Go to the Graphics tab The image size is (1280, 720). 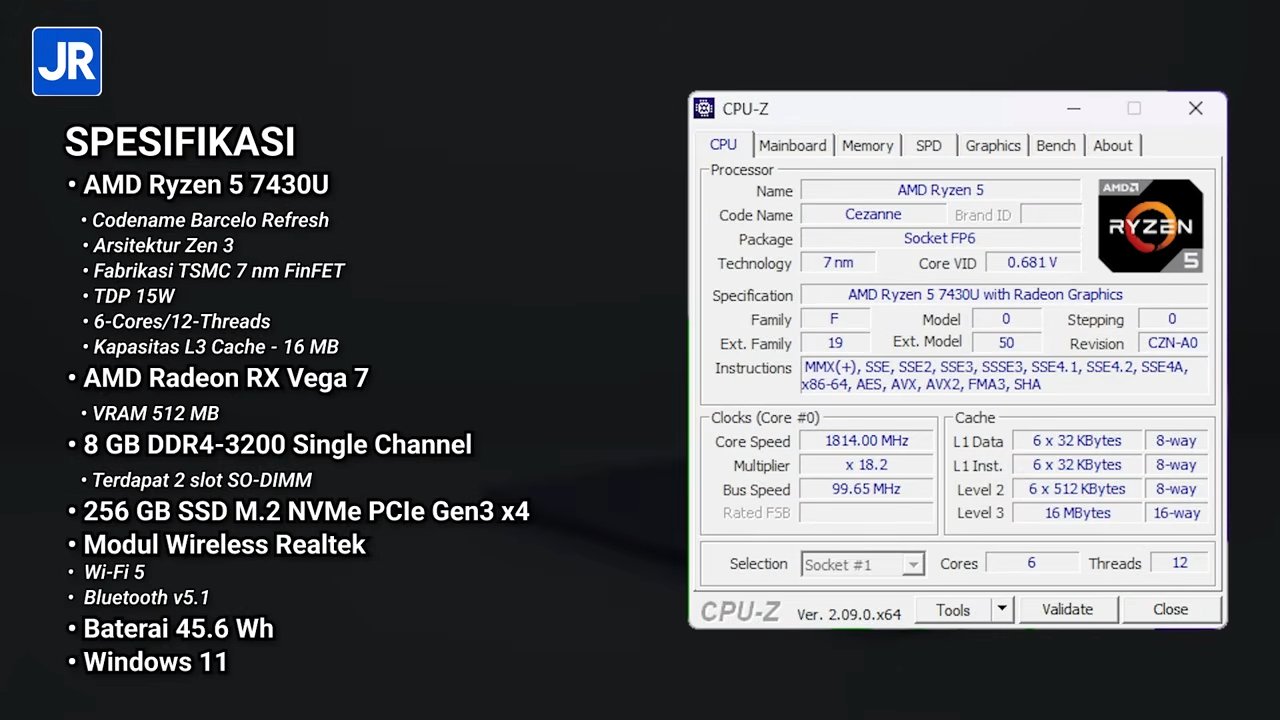pyautogui.click(x=992, y=146)
